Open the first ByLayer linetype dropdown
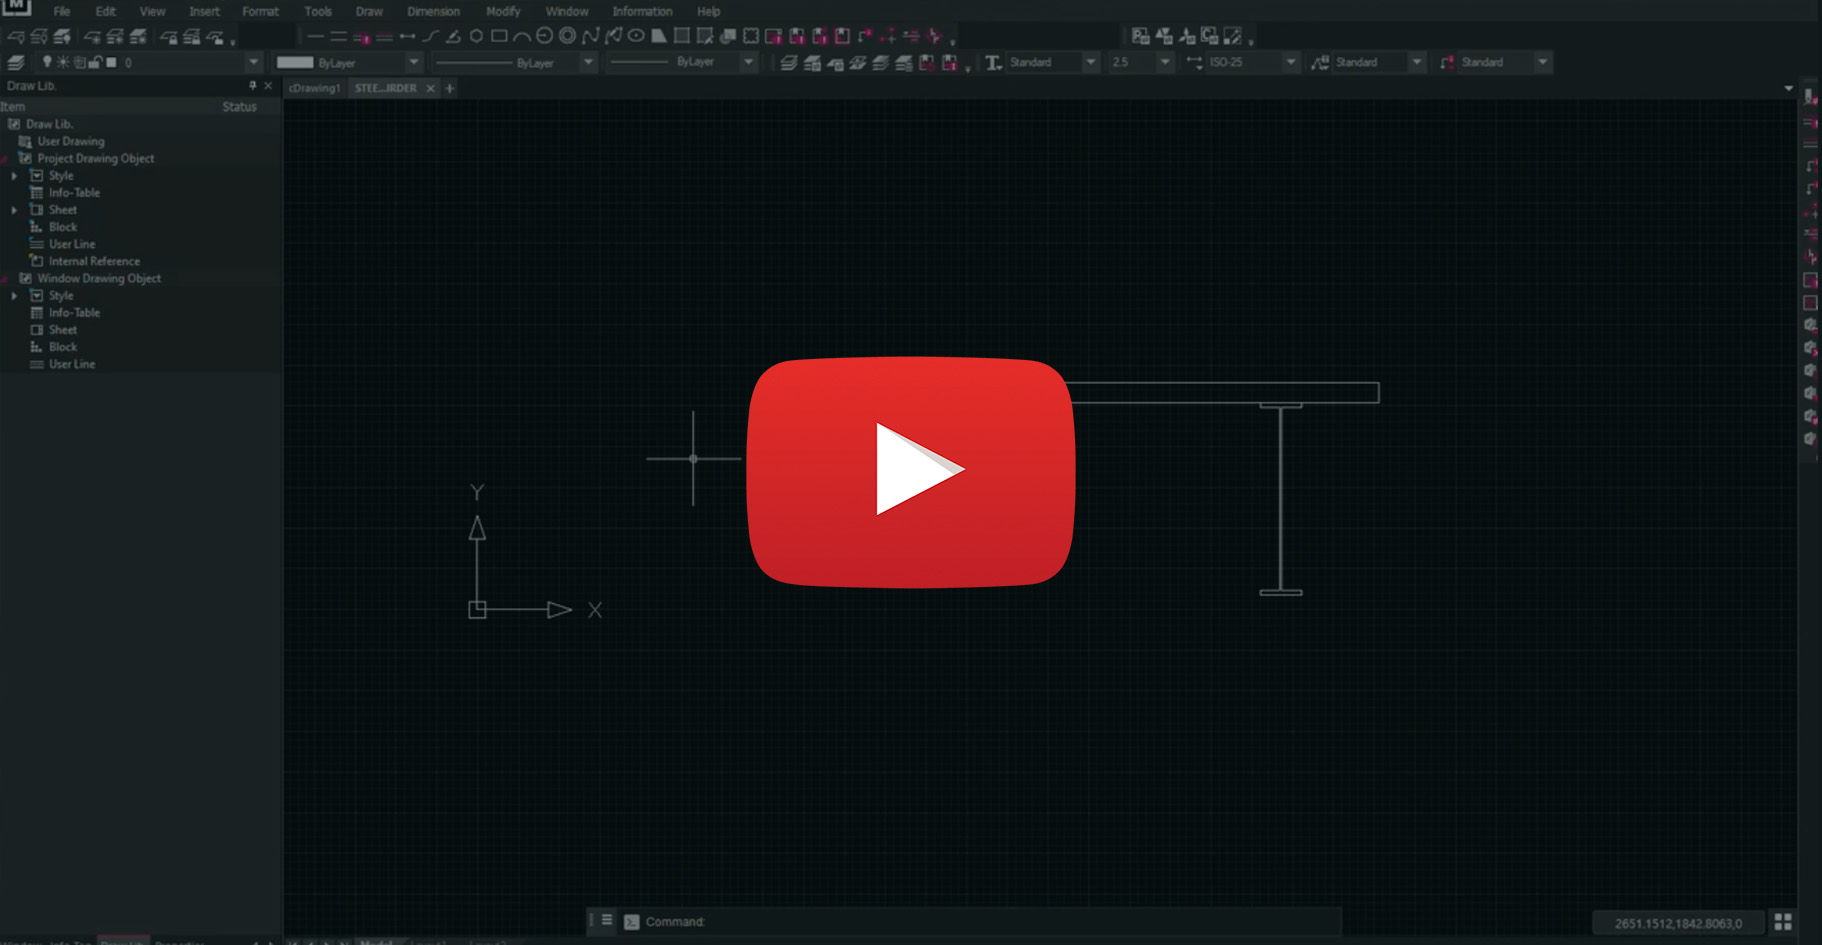Screen dimensions: 1822x945 [588, 62]
